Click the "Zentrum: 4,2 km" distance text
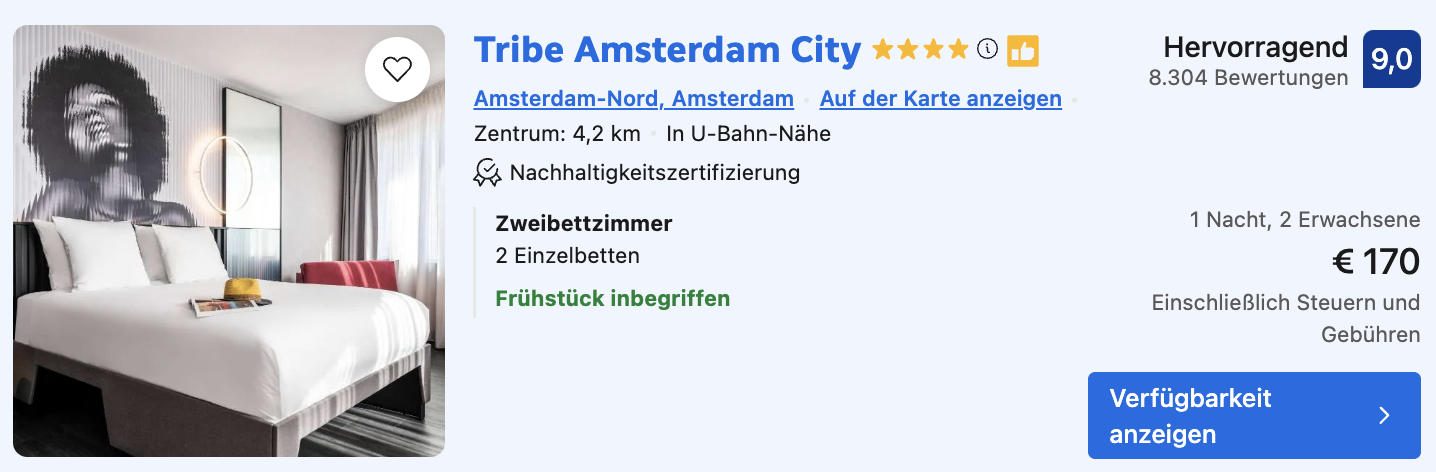 tap(557, 134)
